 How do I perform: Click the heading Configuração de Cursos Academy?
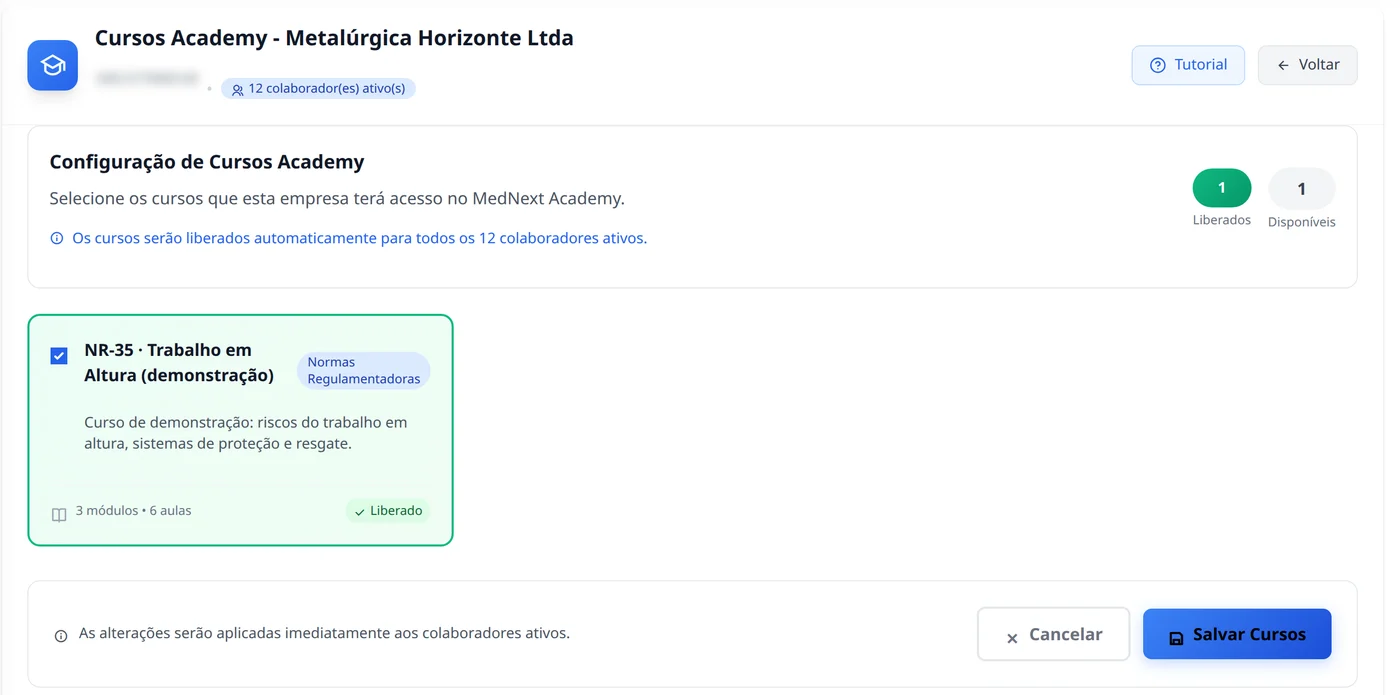207,162
